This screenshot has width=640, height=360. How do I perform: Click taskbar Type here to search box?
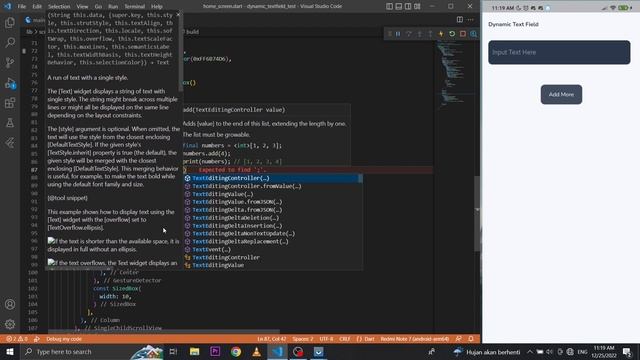pyautogui.click(x=92, y=352)
